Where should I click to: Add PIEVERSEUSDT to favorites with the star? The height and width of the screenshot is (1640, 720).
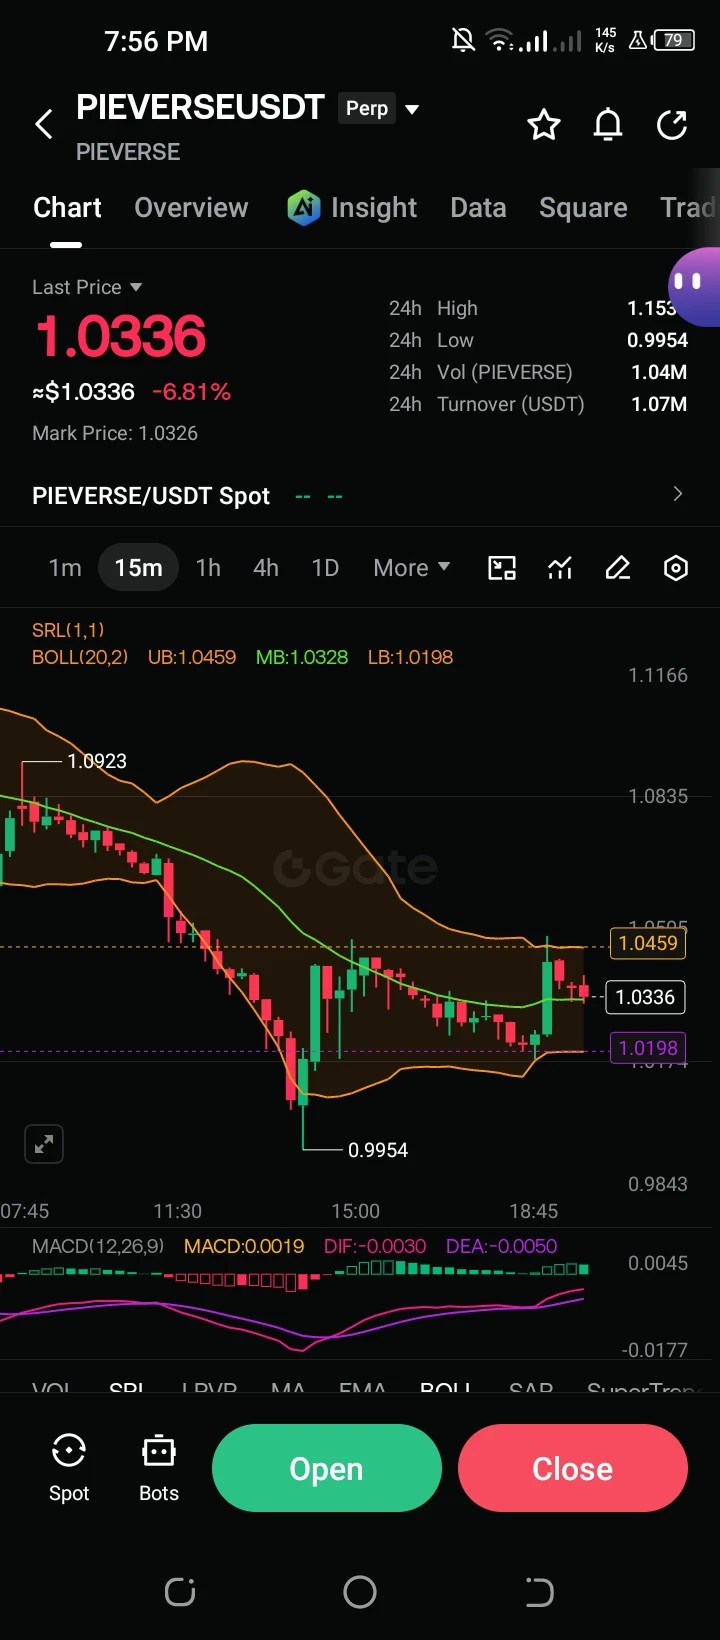click(544, 125)
